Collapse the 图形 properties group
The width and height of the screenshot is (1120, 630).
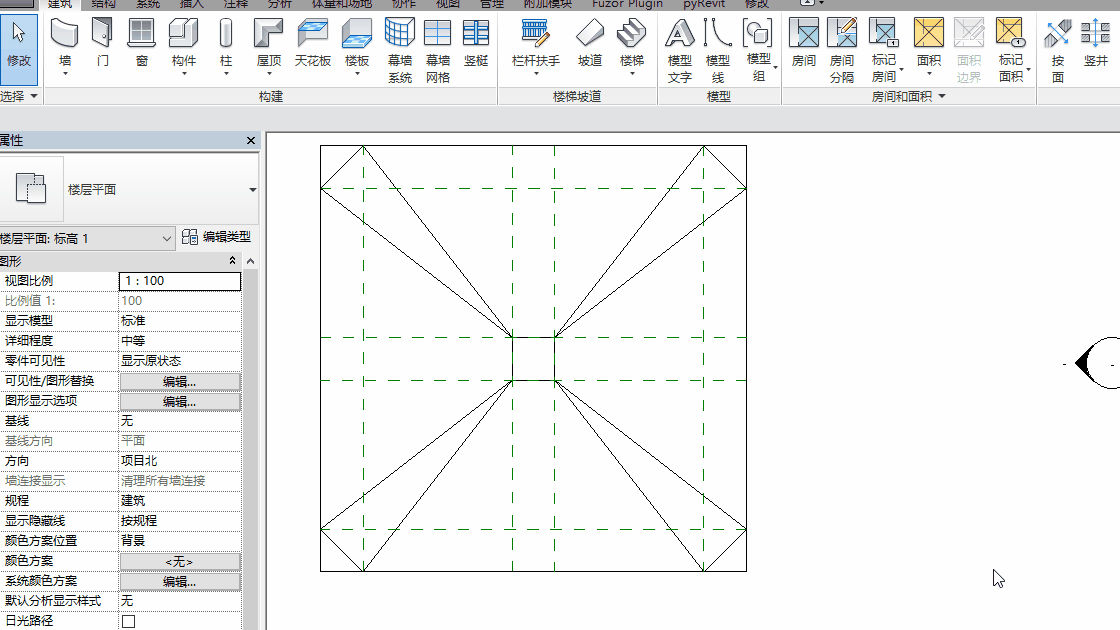(x=232, y=261)
